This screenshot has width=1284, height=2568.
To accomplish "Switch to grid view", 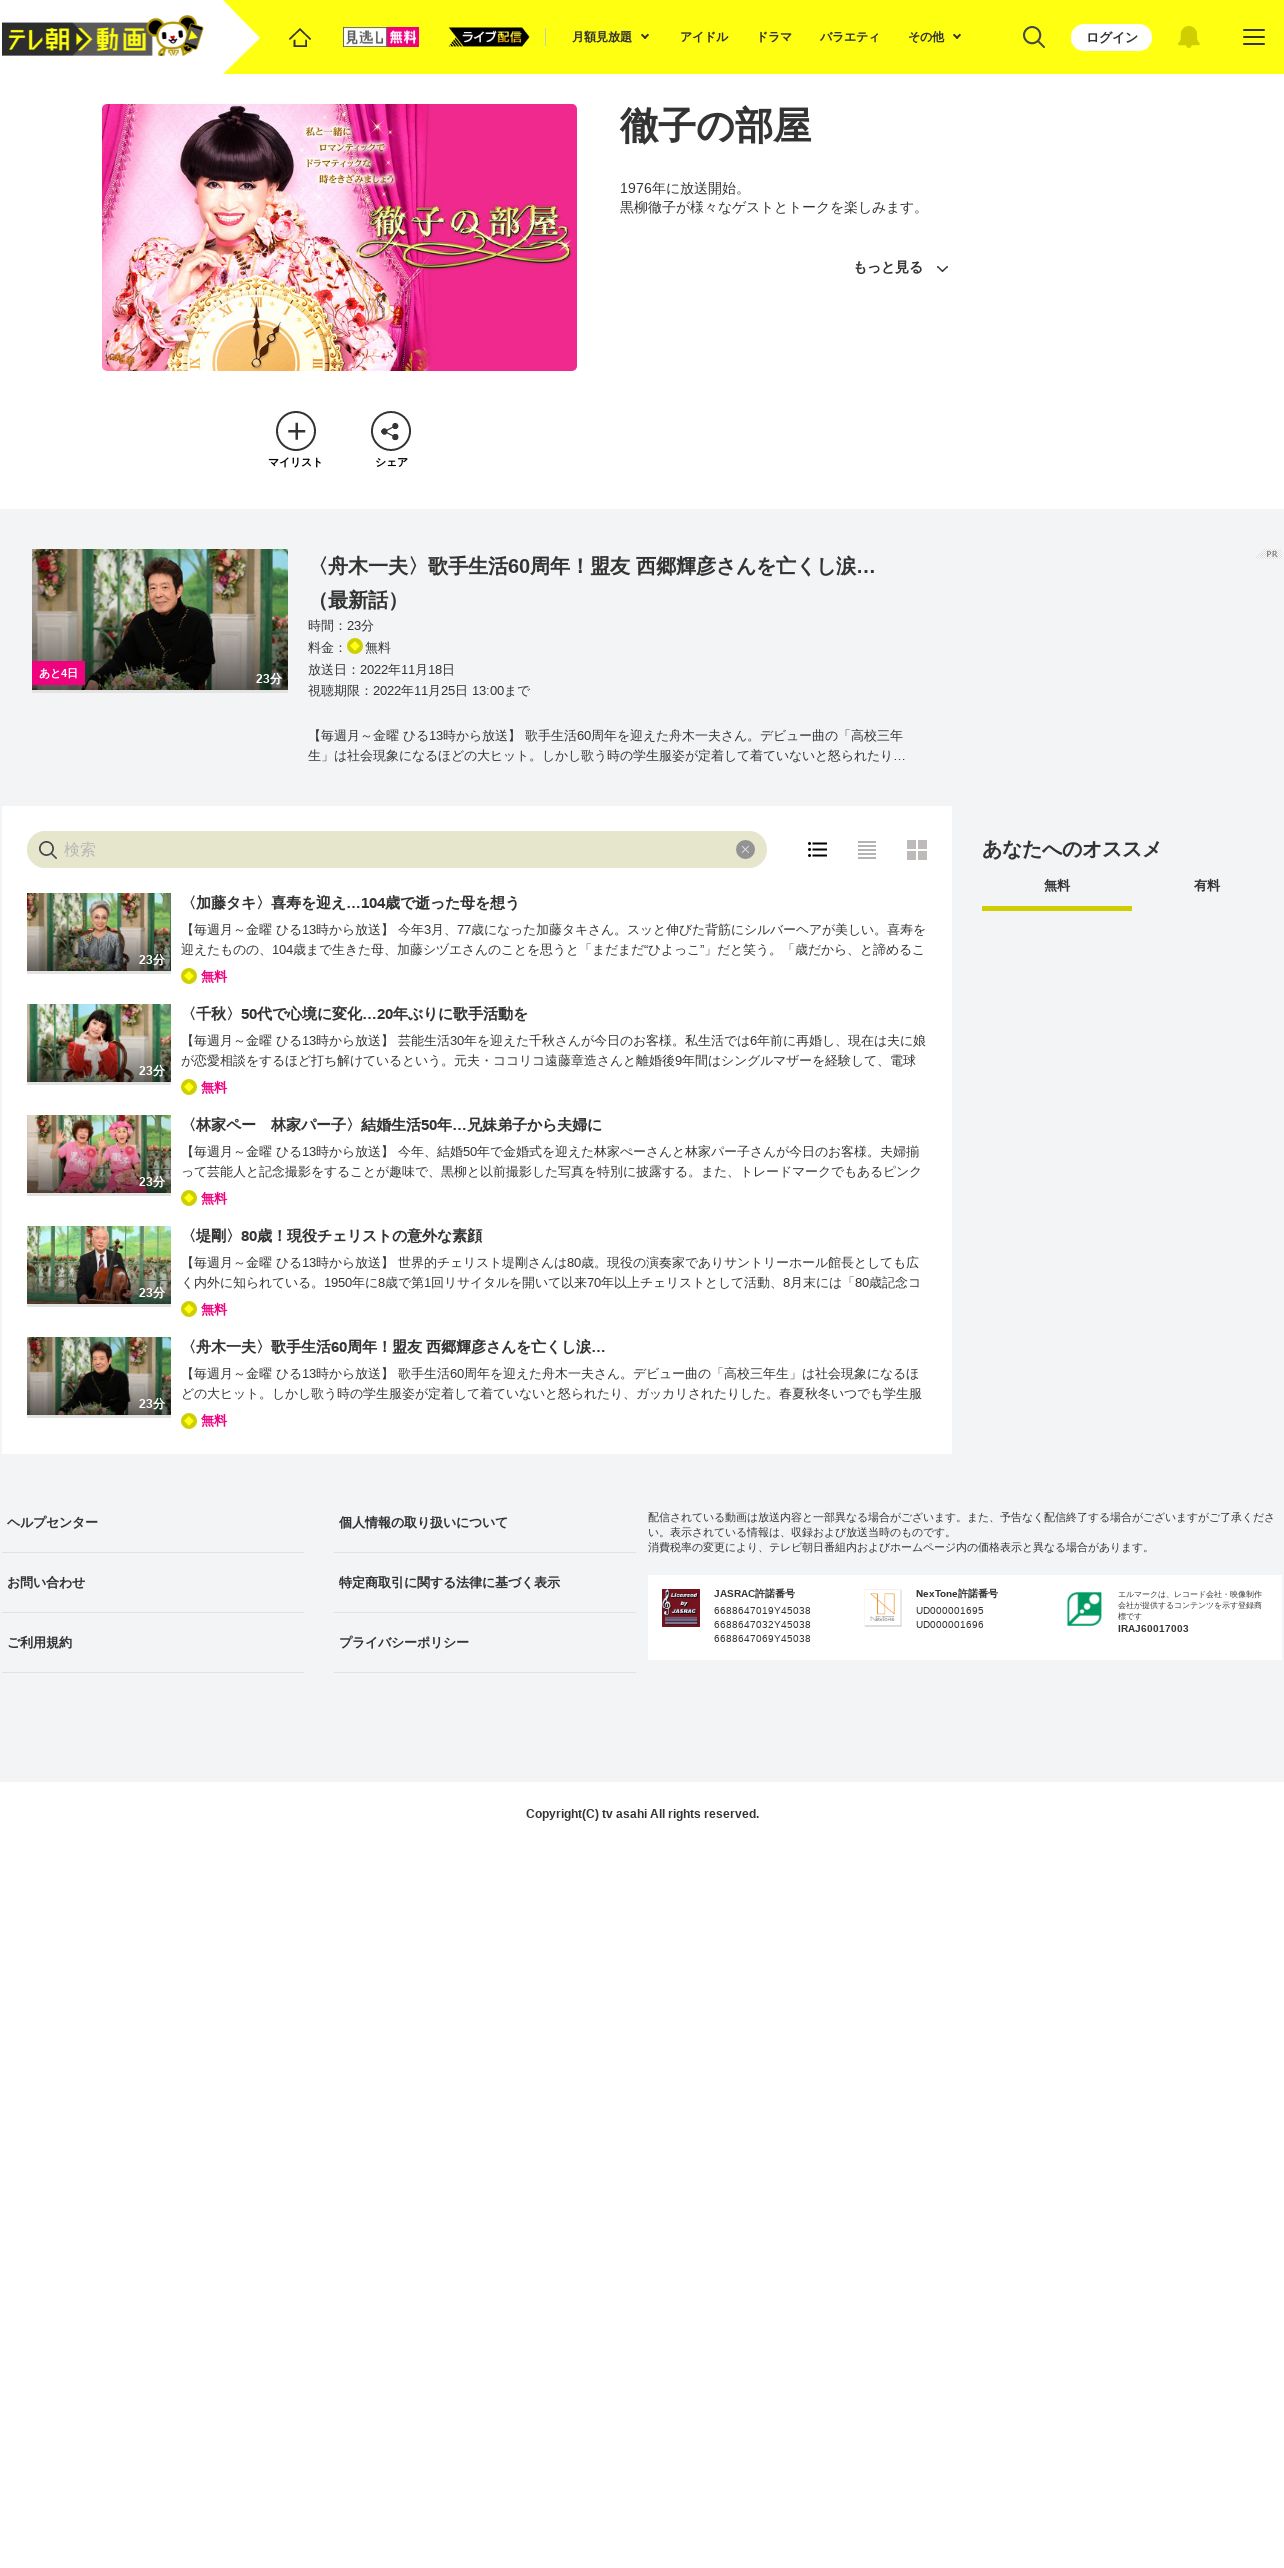I will (x=917, y=850).
